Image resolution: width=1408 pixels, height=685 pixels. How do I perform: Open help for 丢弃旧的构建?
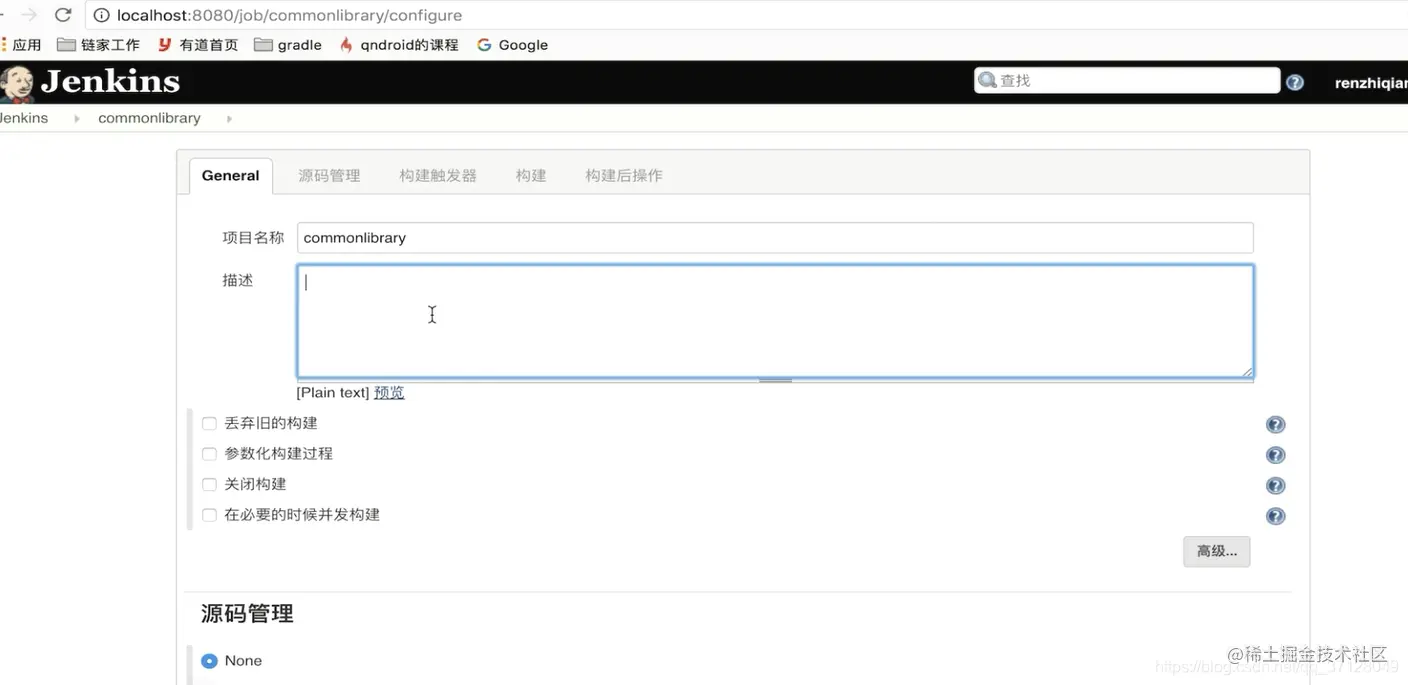point(1275,425)
